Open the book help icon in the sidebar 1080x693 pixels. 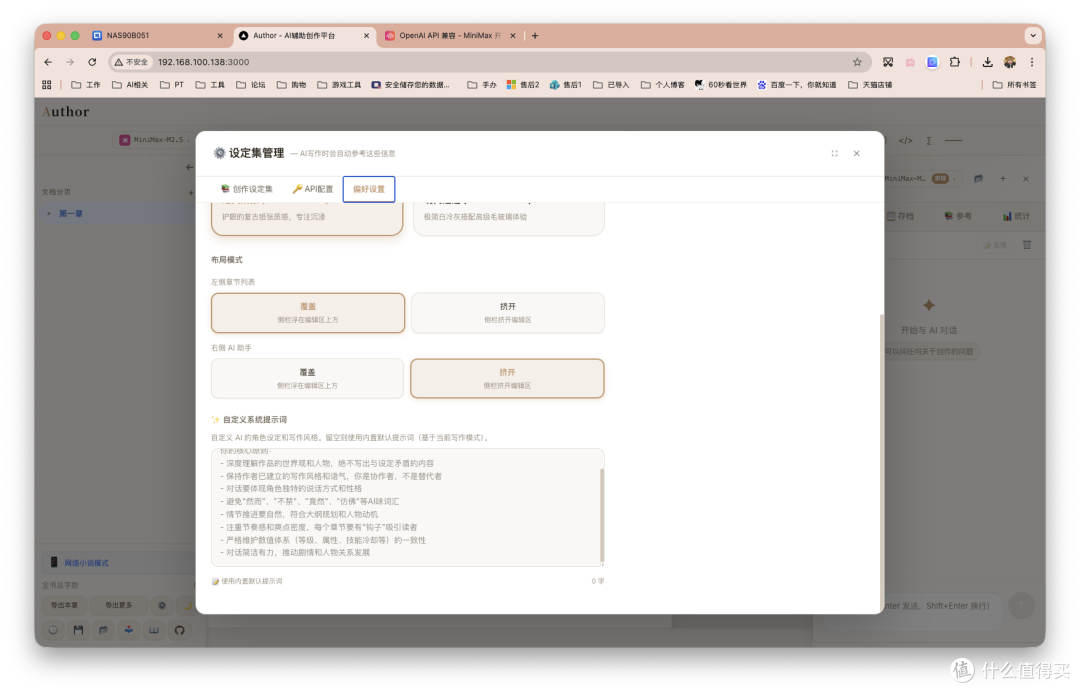click(154, 630)
